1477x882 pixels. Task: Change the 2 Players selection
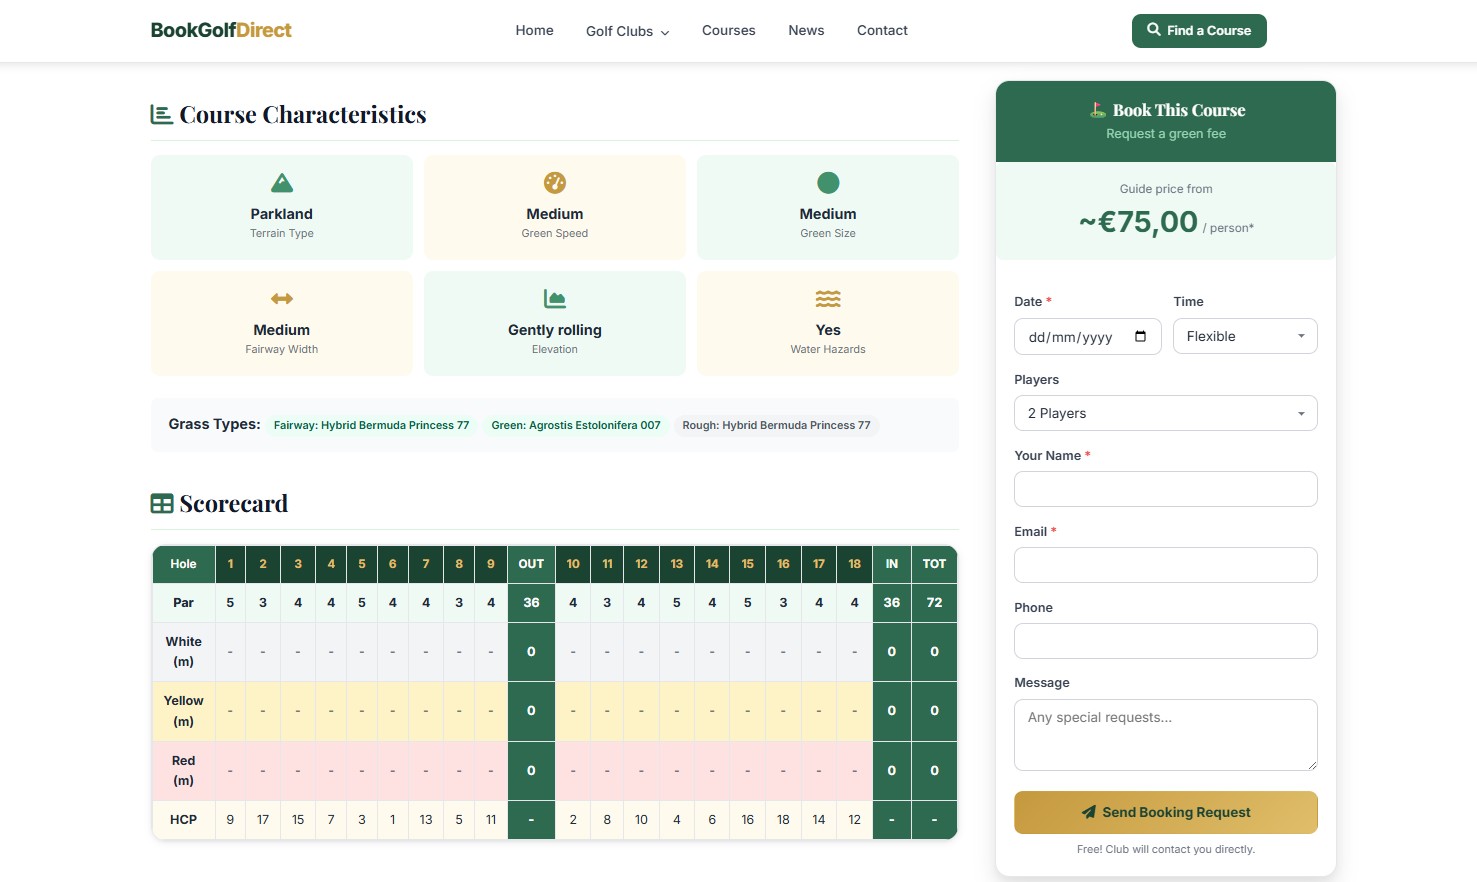coord(1165,412)
